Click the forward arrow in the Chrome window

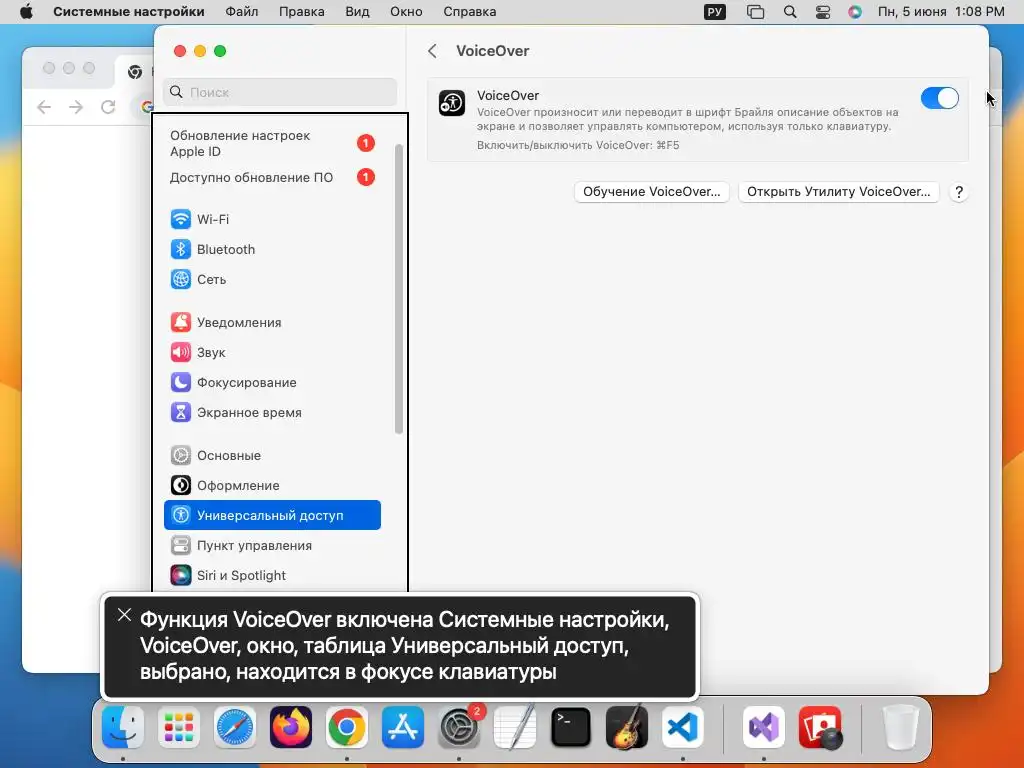click(76, 106)
